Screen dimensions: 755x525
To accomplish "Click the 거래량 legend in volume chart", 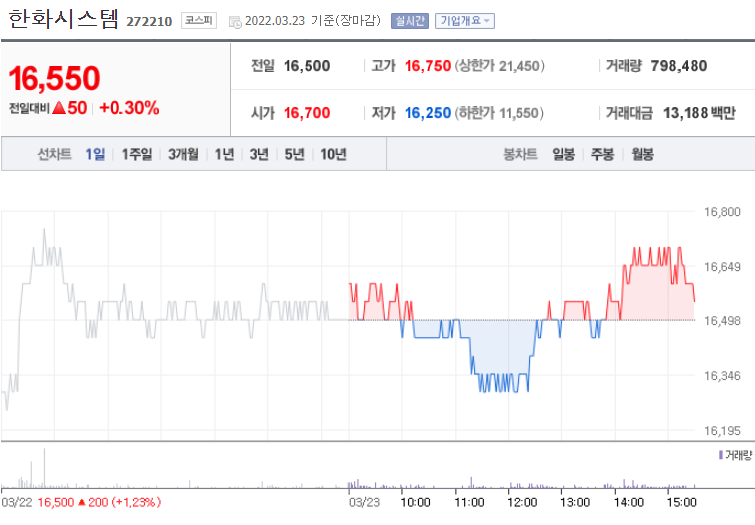I will click(735, 455).
